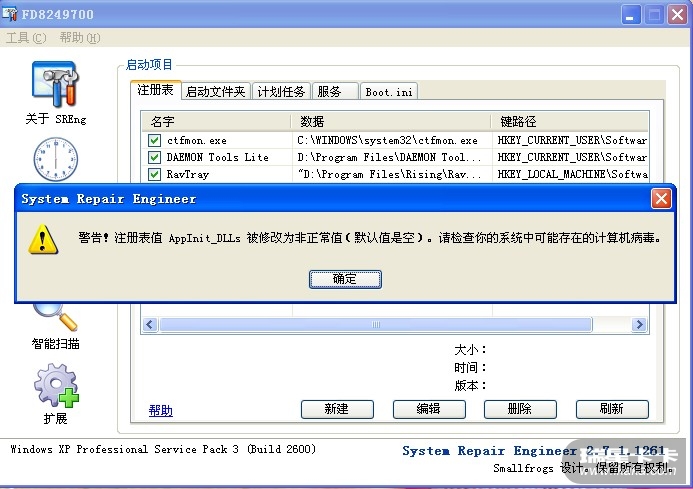Viewport: 693px width, 489px height.
Task: Click the horizontal scrollbar left arrow
Action: click(x=149, y=325)
